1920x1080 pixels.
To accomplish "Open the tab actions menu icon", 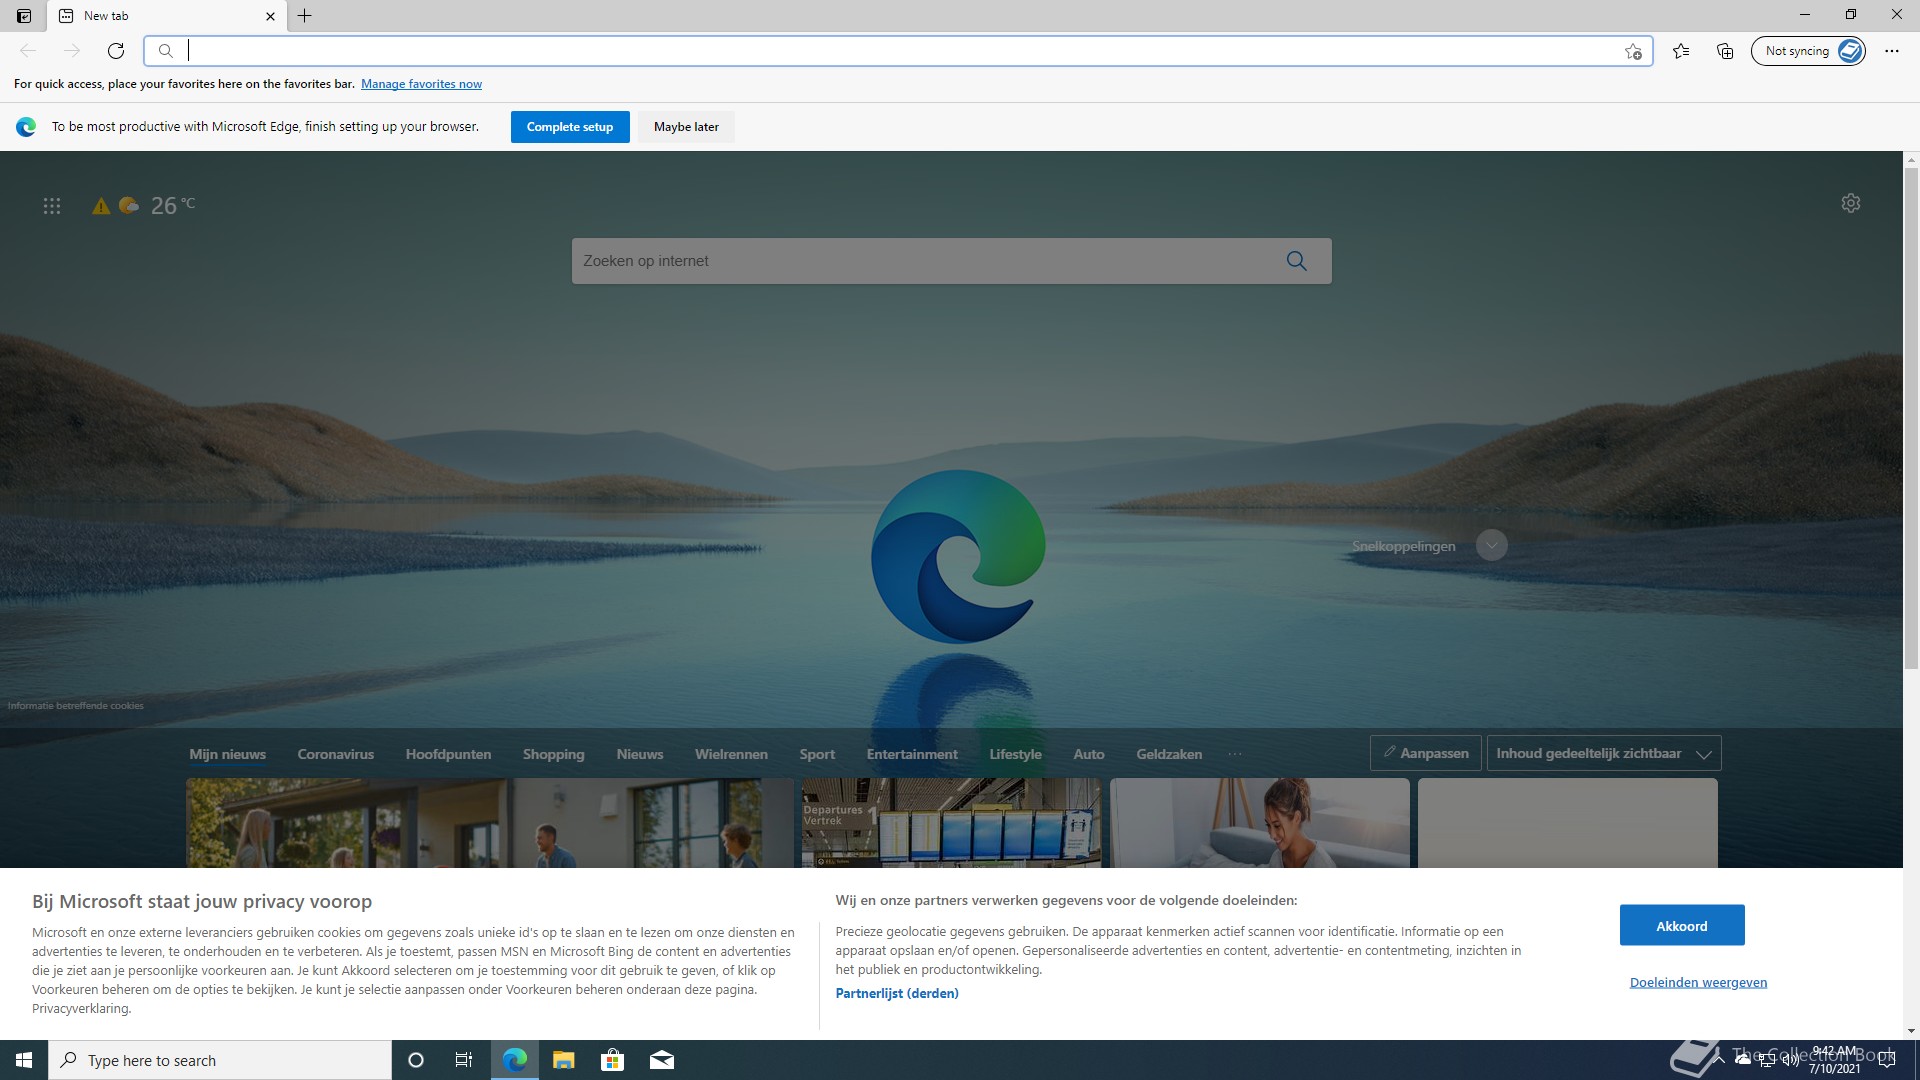I will (24, 16).
